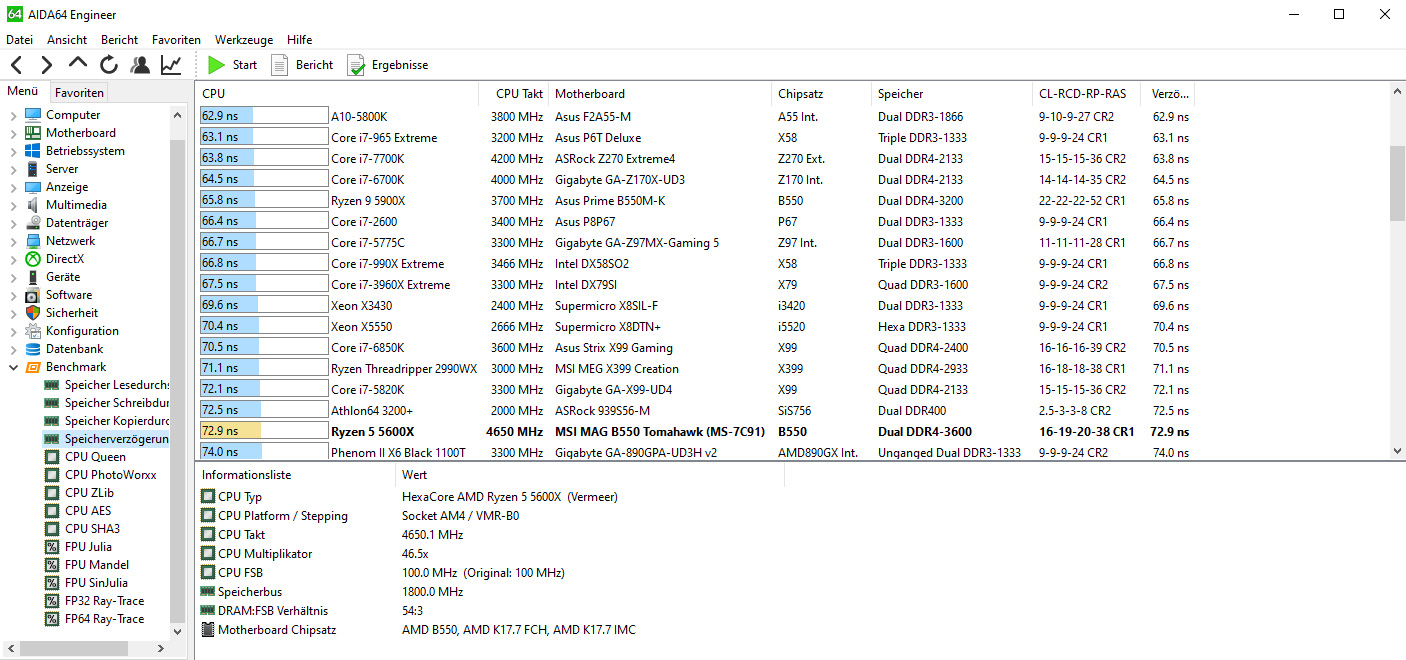Open the Hilfe menu

point(300,40)
